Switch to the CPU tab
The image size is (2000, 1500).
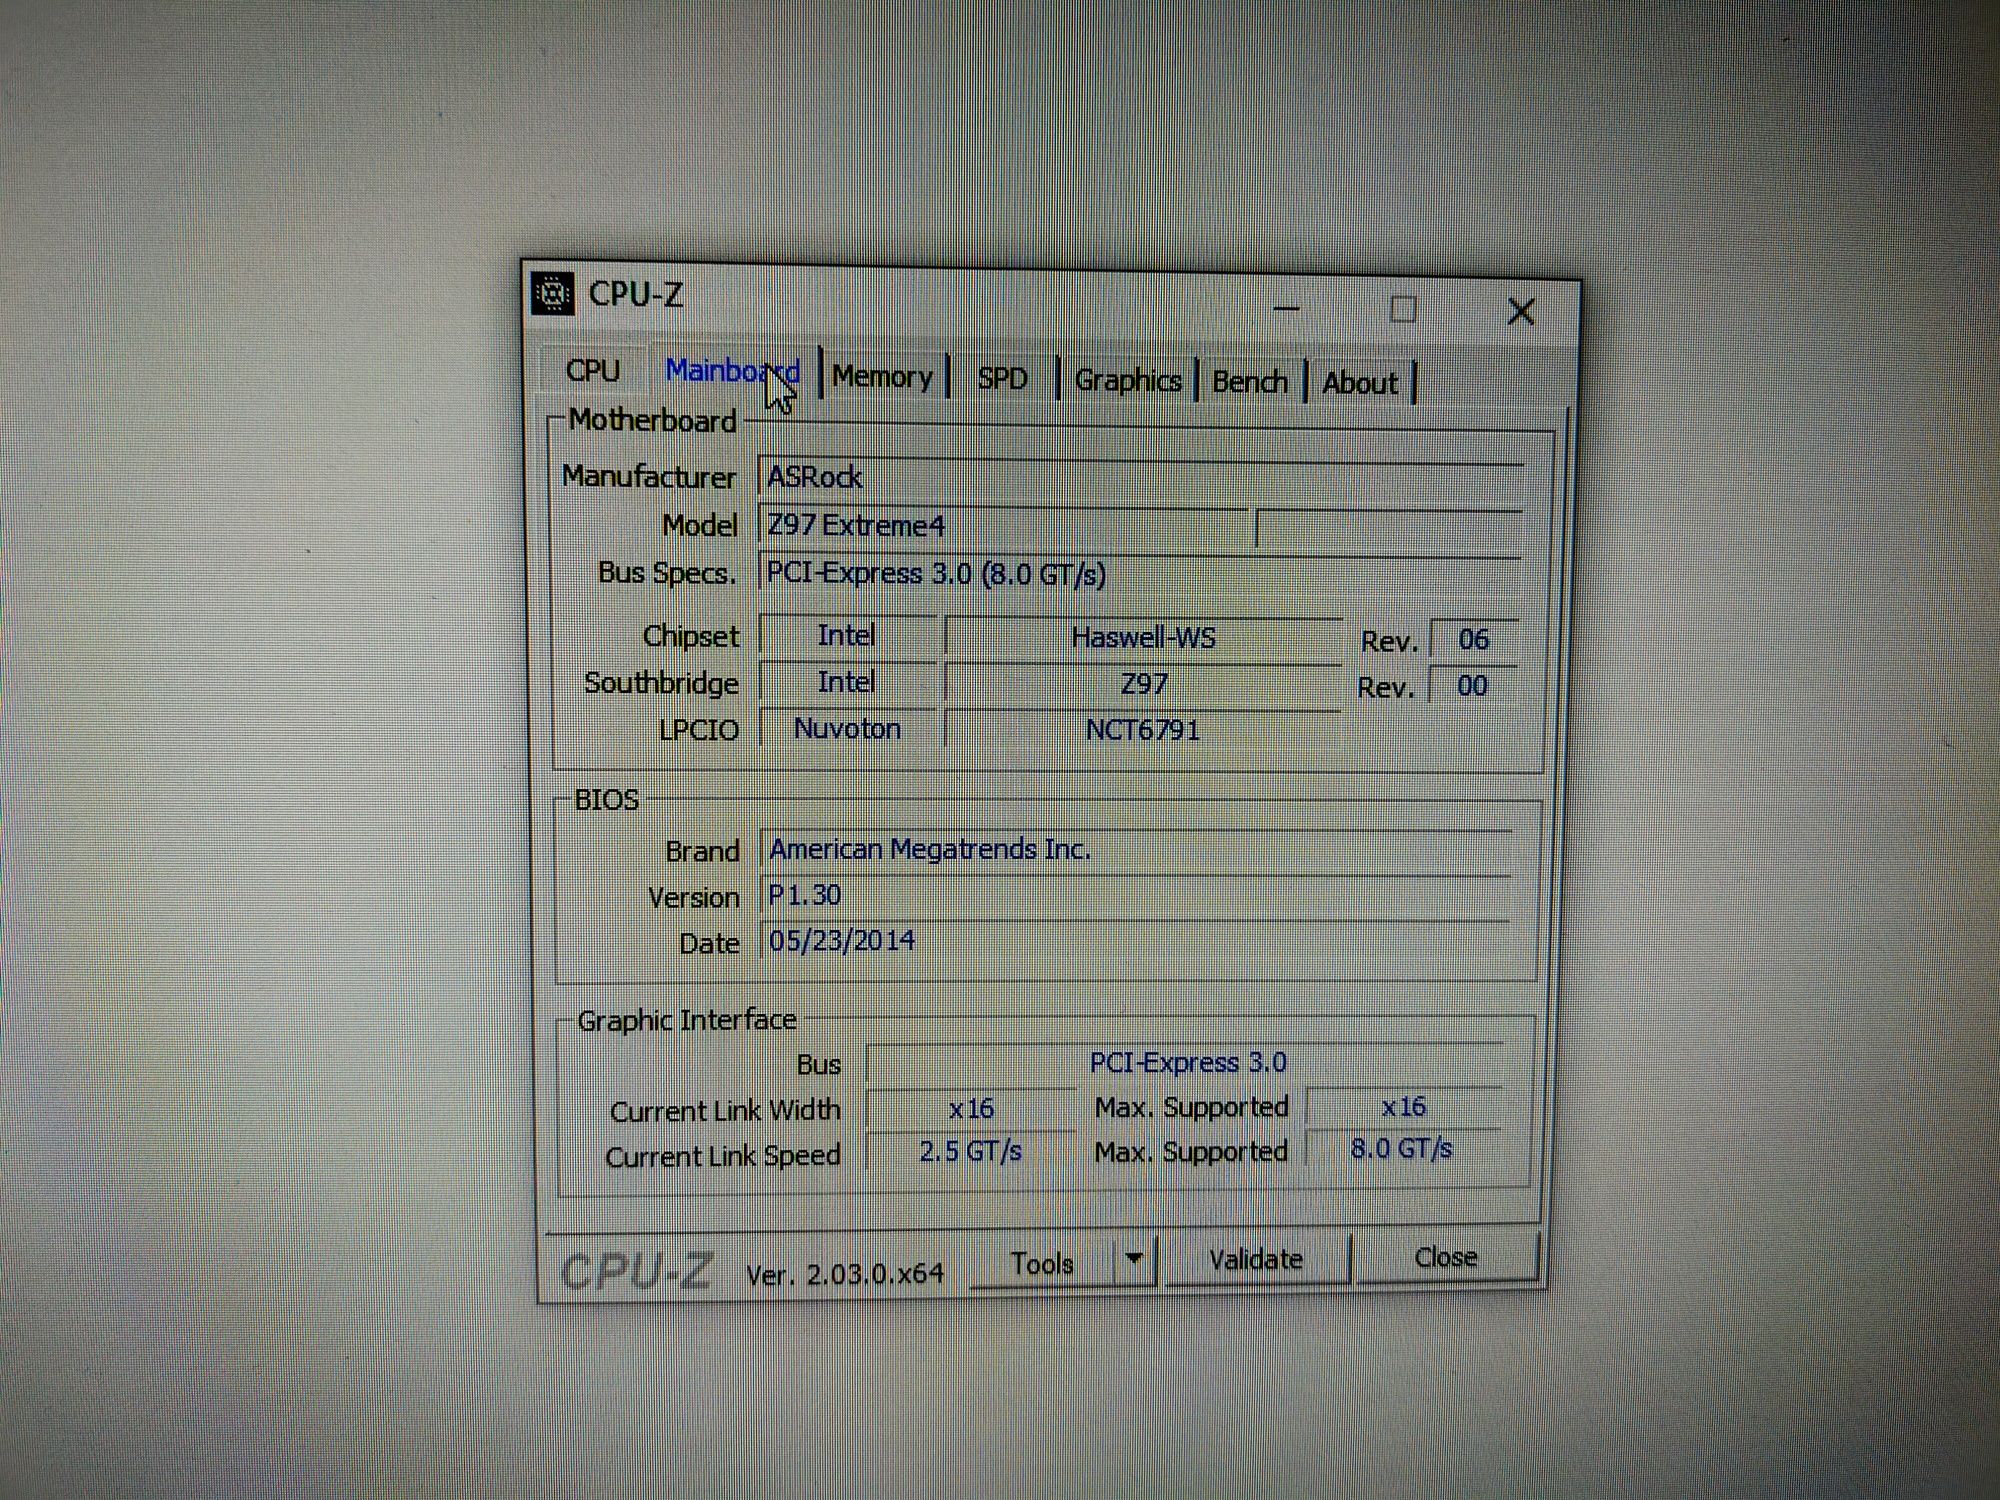[x=593, y=371]
